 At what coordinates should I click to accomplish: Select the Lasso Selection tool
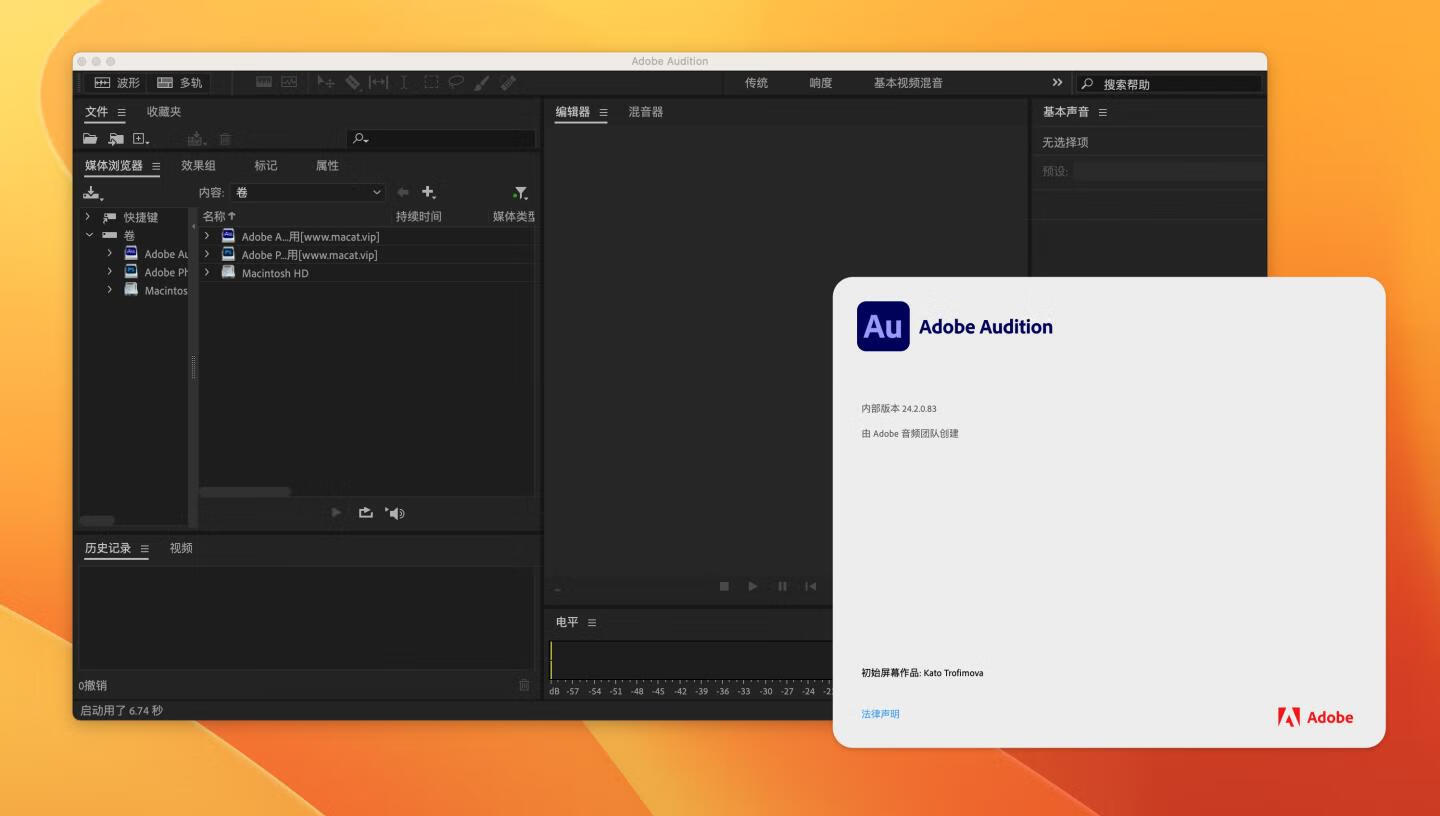click(x=456, y=83)
